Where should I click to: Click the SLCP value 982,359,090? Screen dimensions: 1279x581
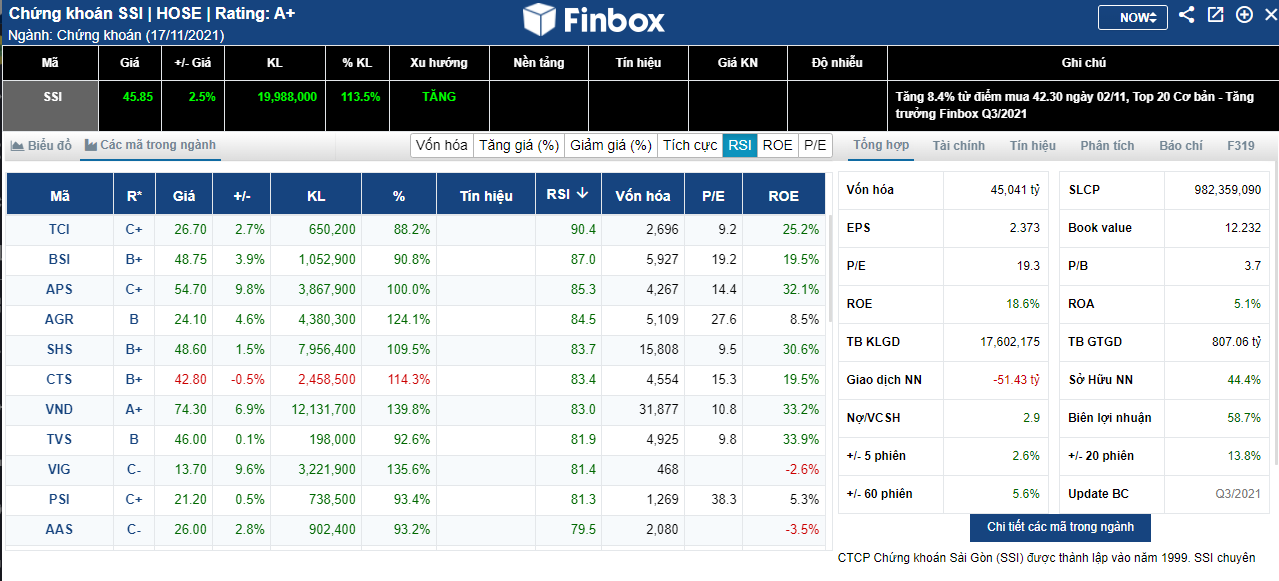click(x=1227, y=190)
